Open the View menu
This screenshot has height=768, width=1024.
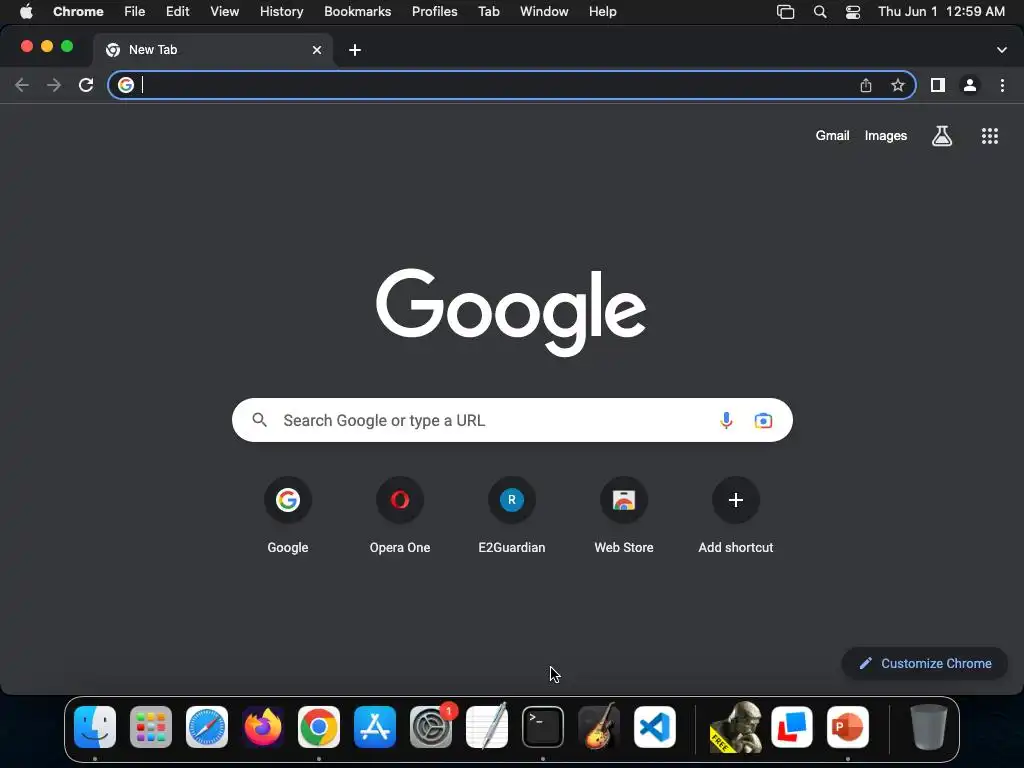tap(225, 11)
